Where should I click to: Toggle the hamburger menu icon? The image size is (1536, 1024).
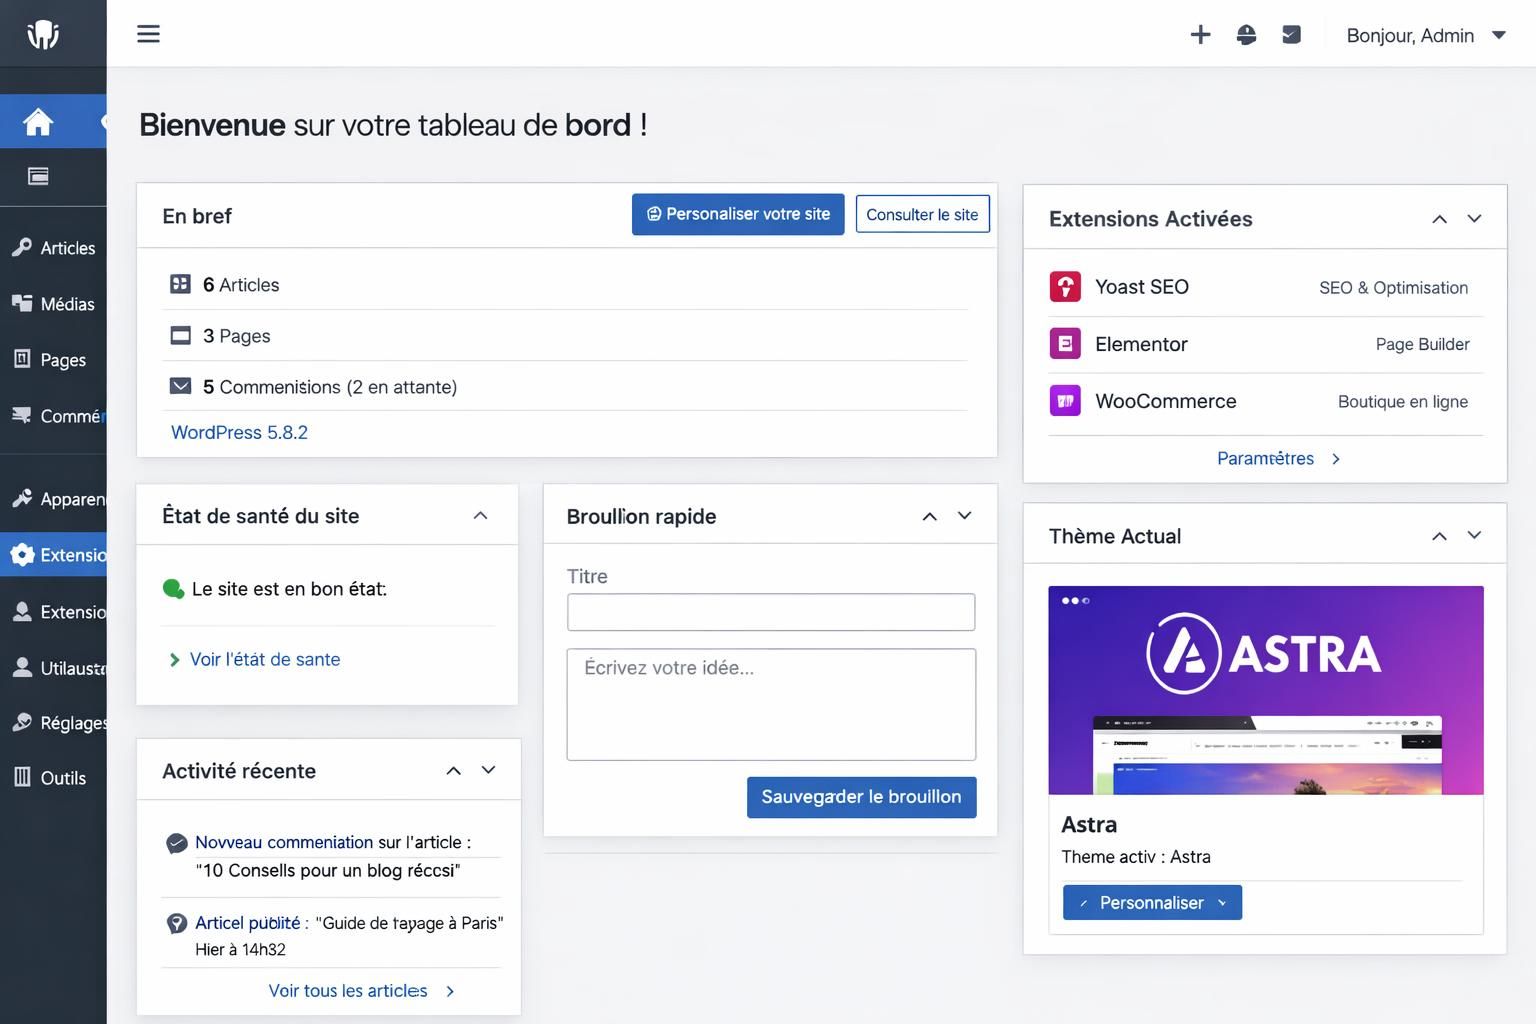148,34
